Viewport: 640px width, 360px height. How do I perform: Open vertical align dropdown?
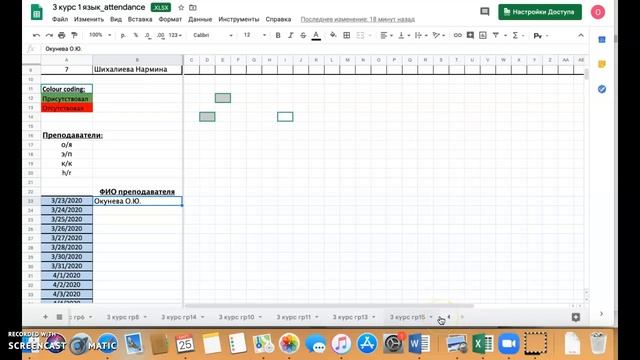coord(404,36)
